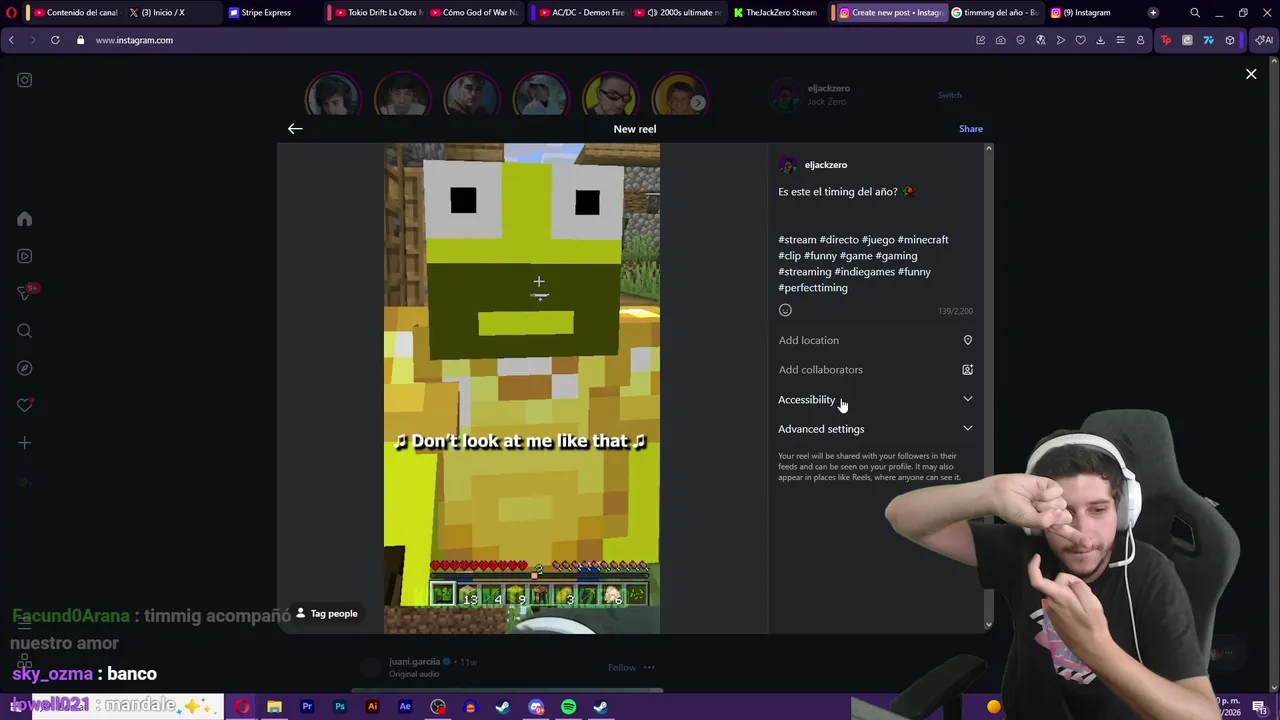Click the eljackzero profile avatar in caption panel
Viewport: 1280px width, 720px height.
pyautogui.click(x=788, y=165)
